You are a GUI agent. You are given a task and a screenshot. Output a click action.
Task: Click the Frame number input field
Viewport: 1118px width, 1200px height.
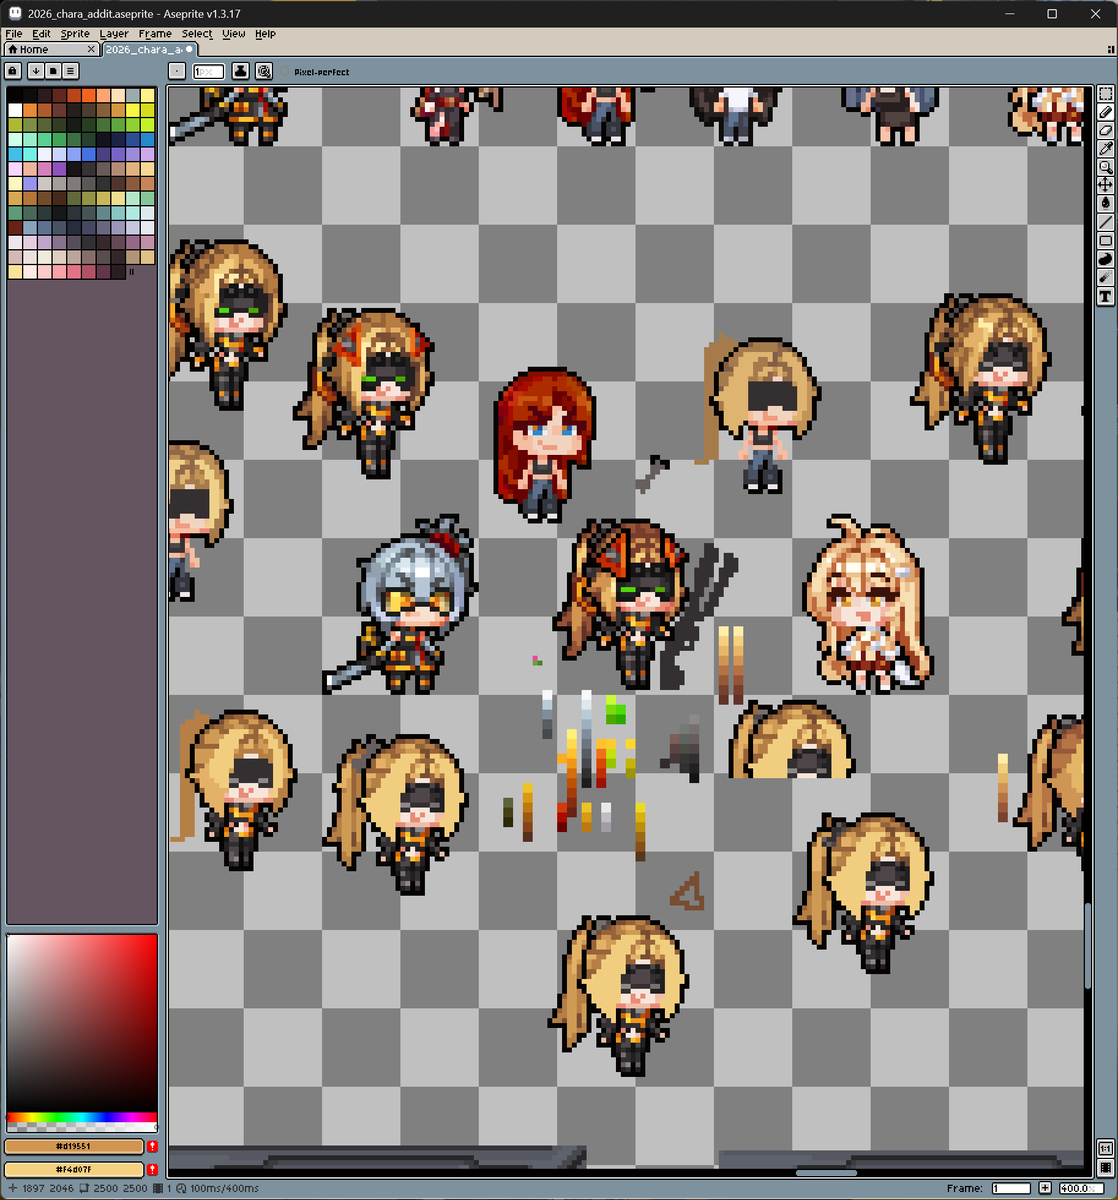point(1011,1188)
